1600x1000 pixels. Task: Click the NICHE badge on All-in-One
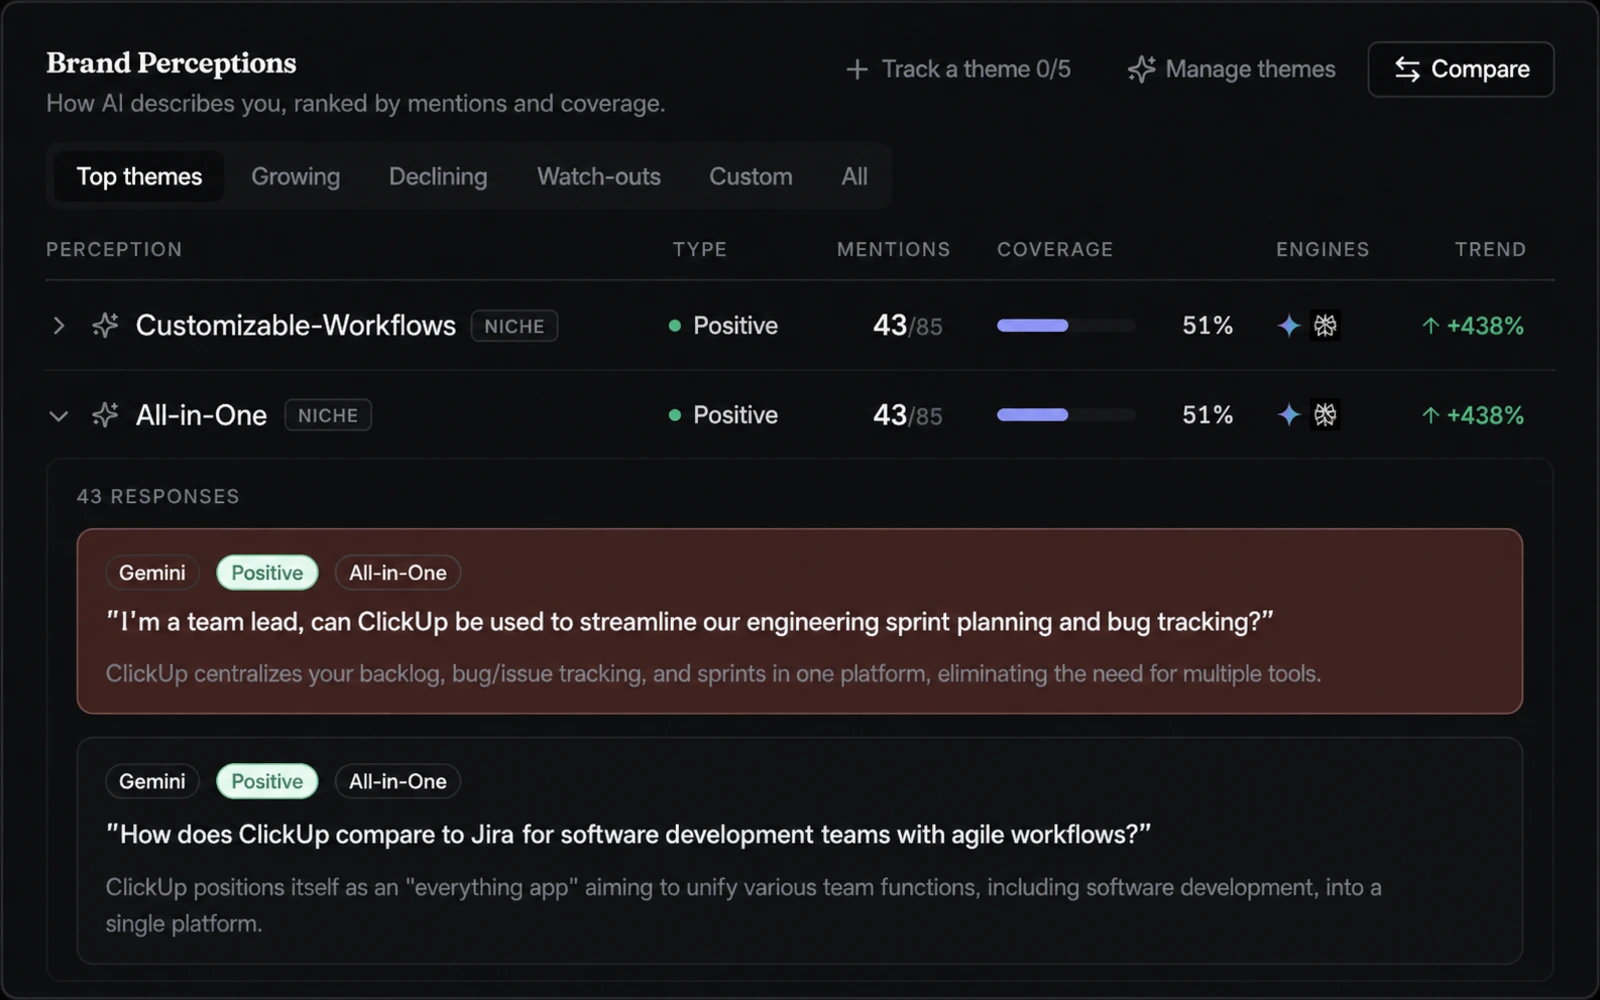point(328,415)
